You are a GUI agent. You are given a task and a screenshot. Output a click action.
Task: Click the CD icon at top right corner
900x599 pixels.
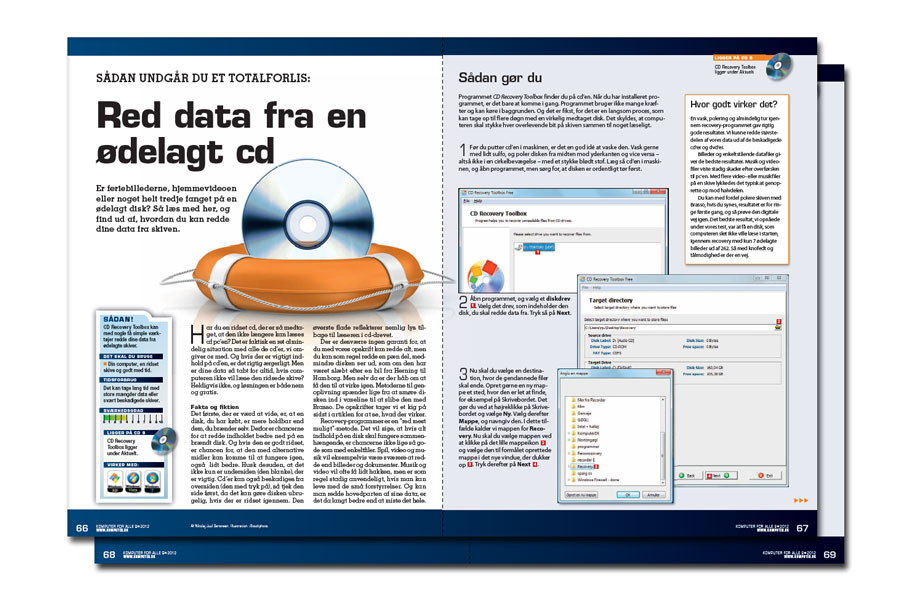(779, 65)
